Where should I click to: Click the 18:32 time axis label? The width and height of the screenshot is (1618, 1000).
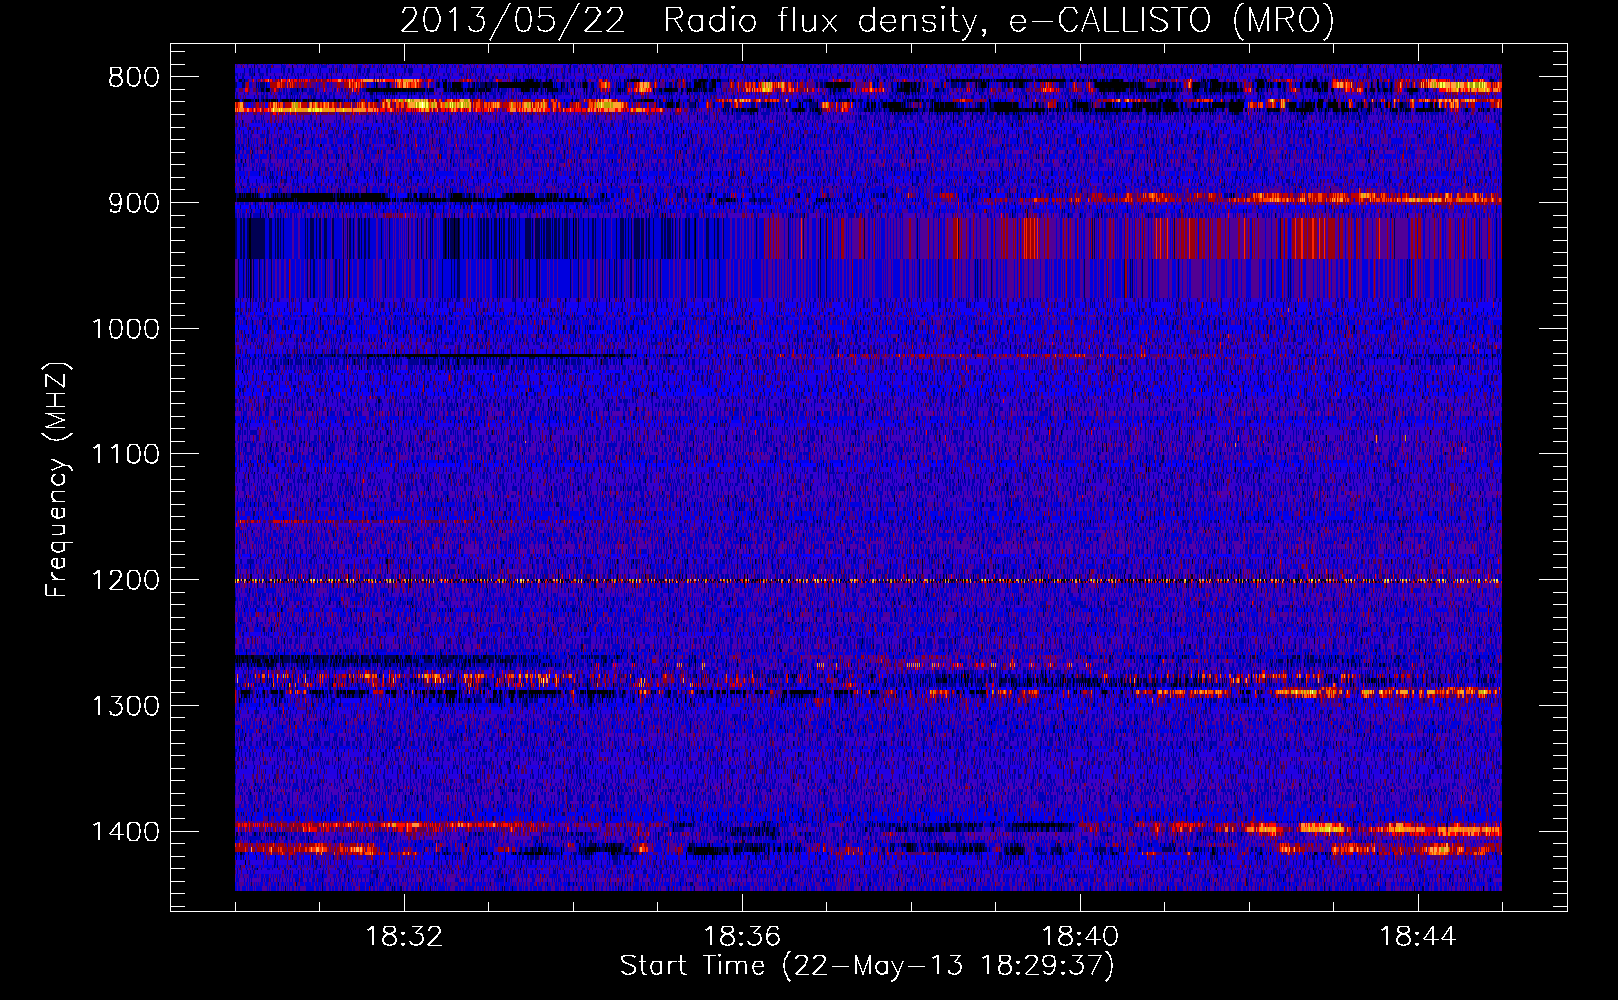pyautogui.click(x=403, y=937)
